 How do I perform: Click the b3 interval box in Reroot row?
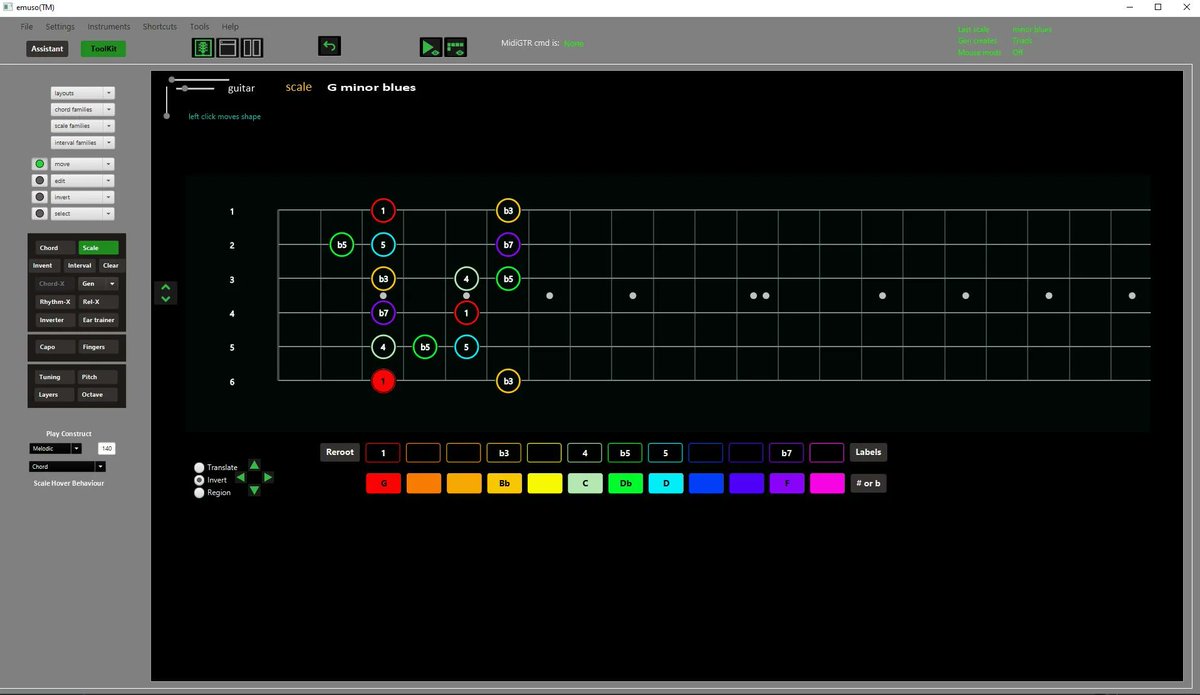[x=504, y=452]
